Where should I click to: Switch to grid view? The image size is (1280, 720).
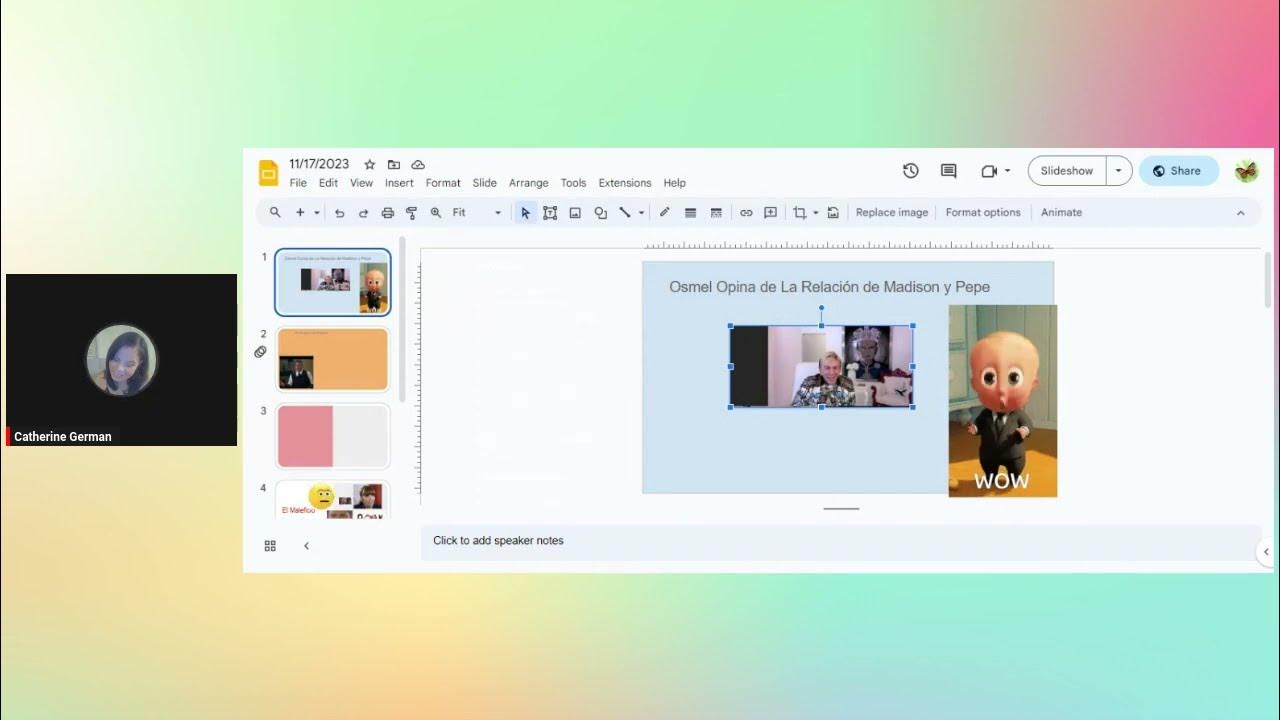(x=270, y=546)
